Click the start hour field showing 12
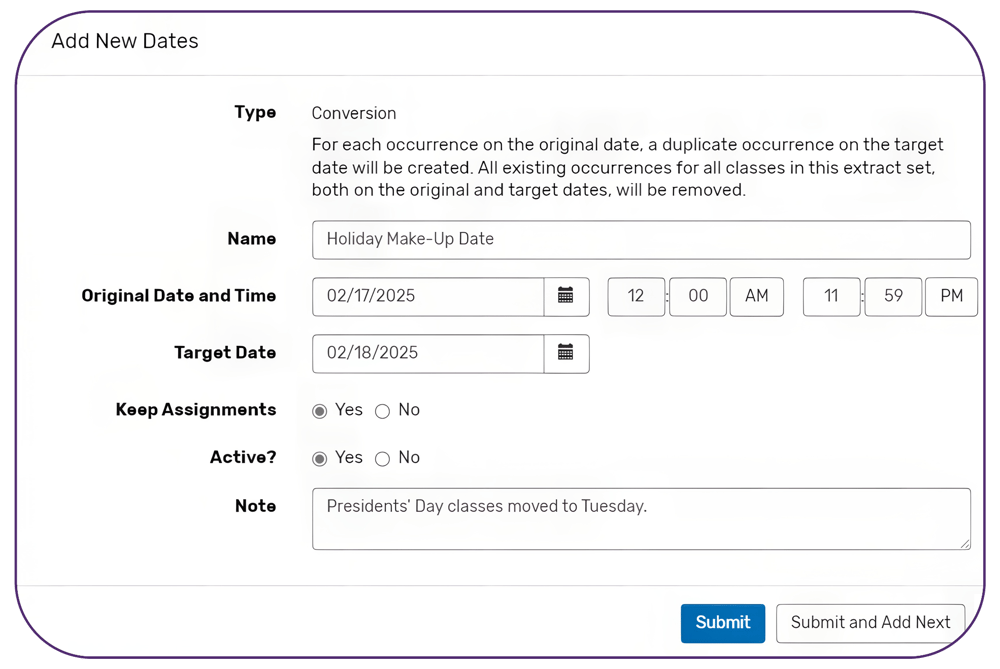This screenshot has height=669, width=1000. [x=636, y=297]
